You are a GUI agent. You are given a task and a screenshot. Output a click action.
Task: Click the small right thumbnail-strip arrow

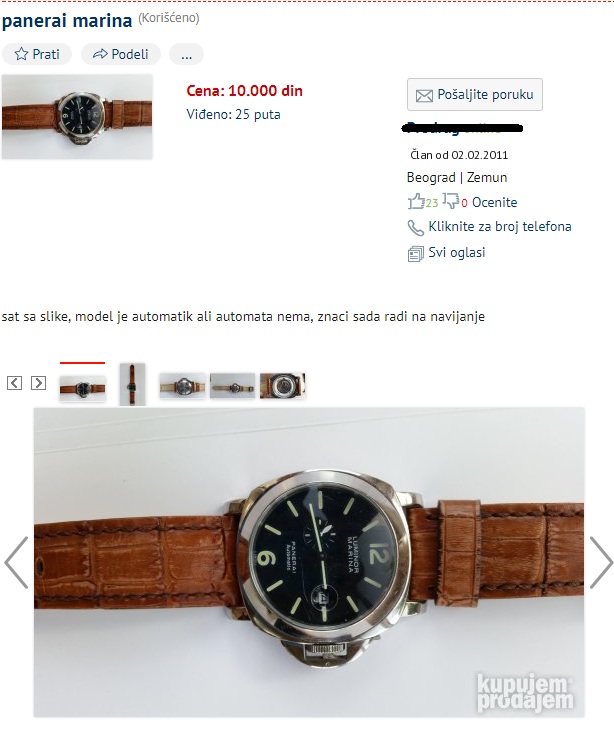pyautogui.click(x=38, y=383)
